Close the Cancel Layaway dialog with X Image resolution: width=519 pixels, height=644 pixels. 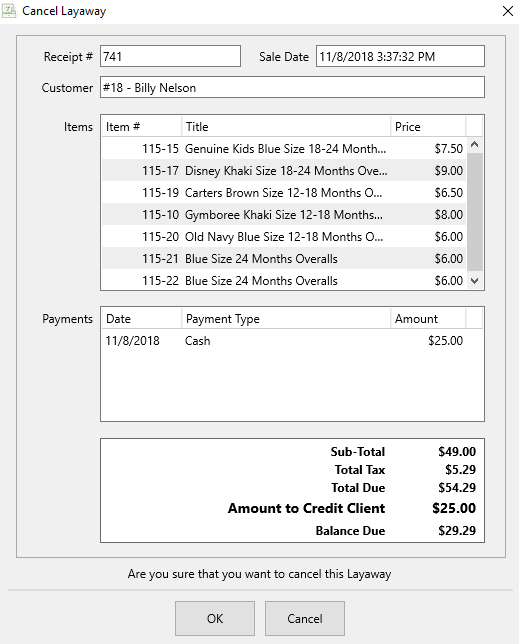tap(508, 11)
